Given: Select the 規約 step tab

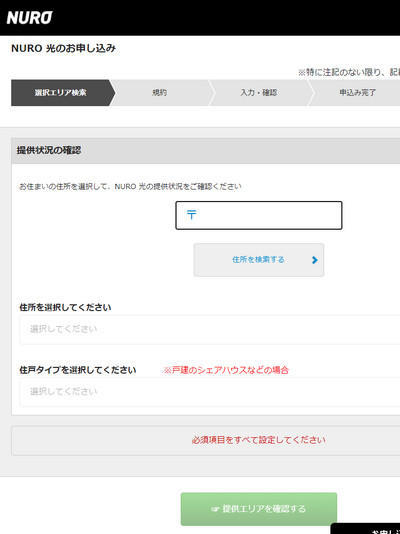Looking at the screenshot, I should 159,93.
